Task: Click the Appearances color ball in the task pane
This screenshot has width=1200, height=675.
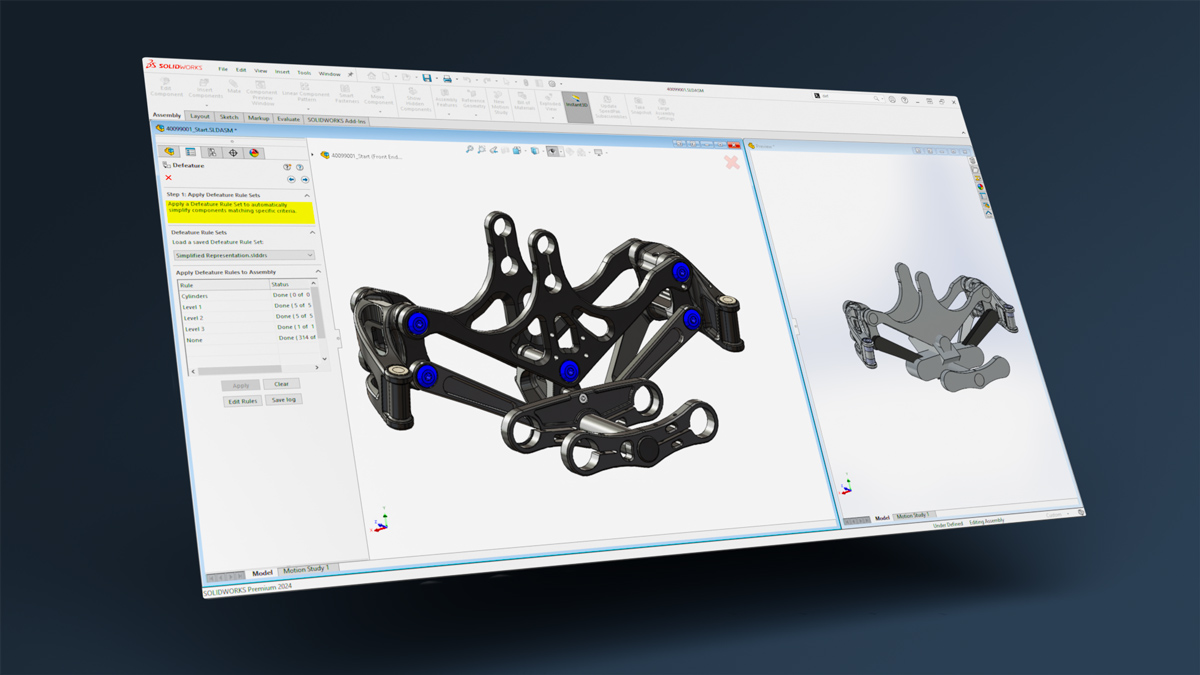Action: (981, 186)
